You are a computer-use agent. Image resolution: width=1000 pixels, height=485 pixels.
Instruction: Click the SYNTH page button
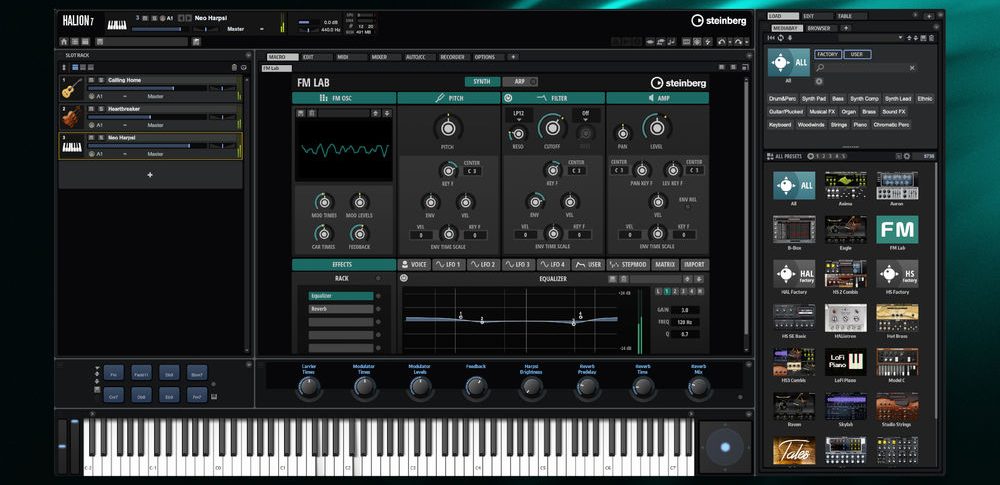482,82
